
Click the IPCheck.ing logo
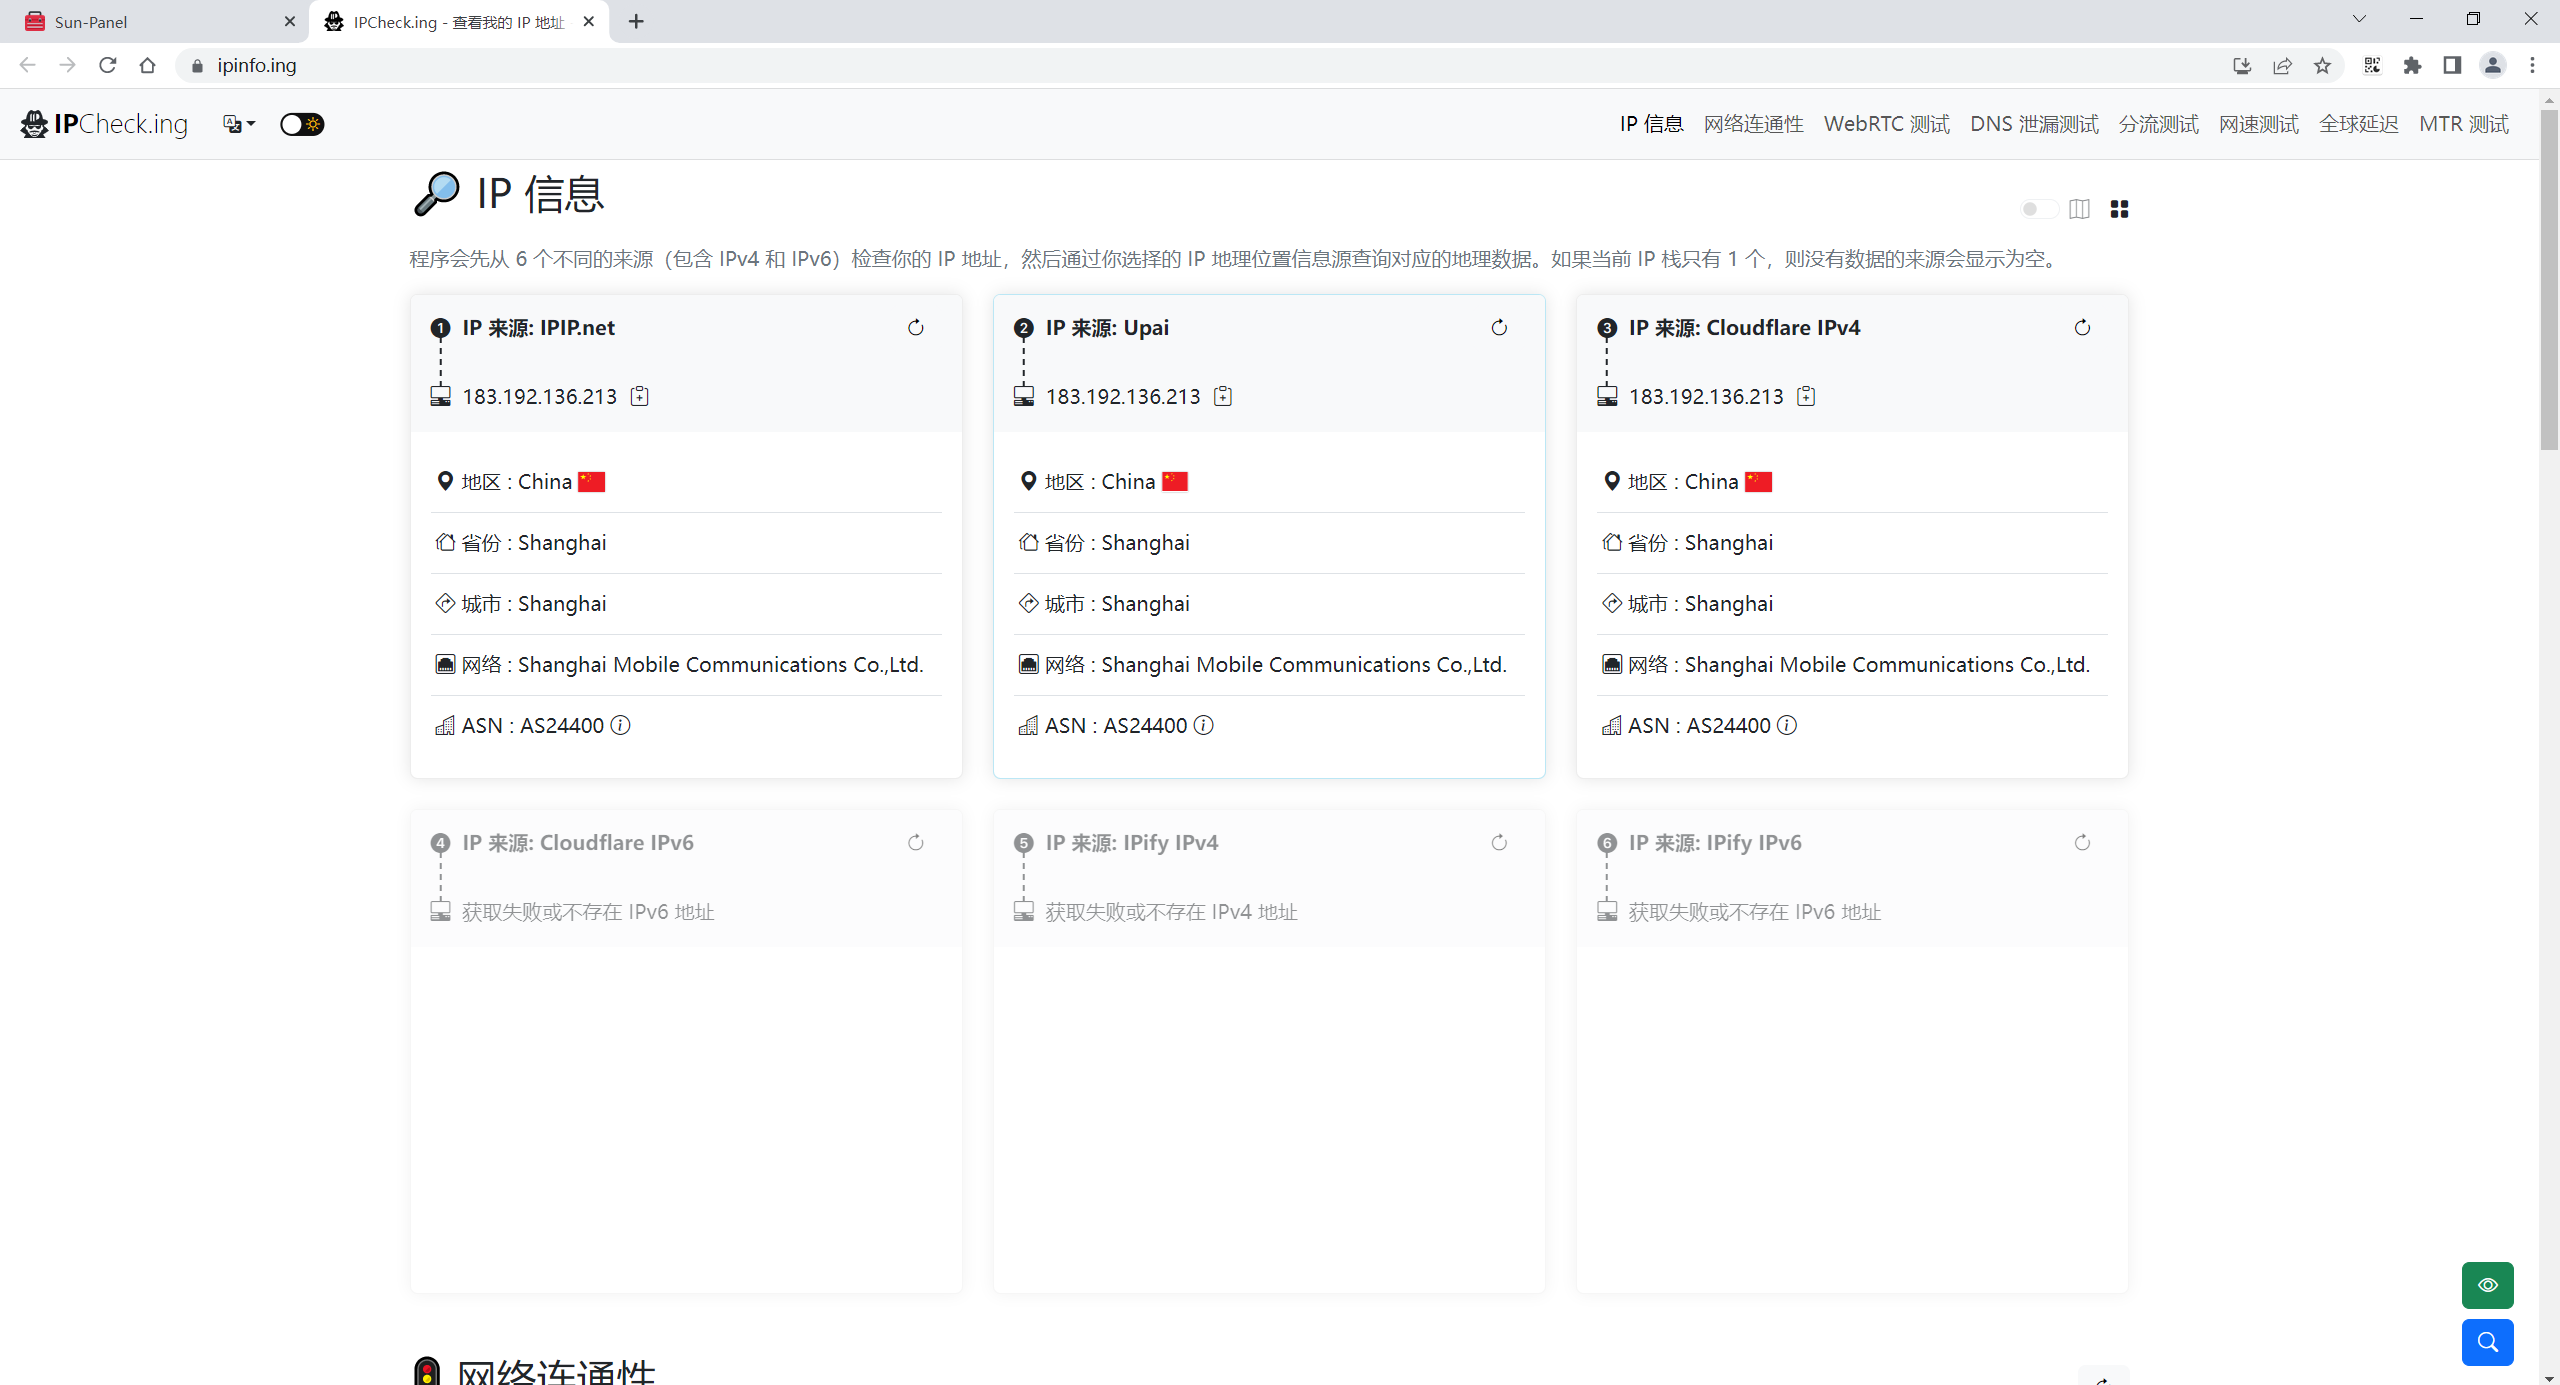(104, 124)
